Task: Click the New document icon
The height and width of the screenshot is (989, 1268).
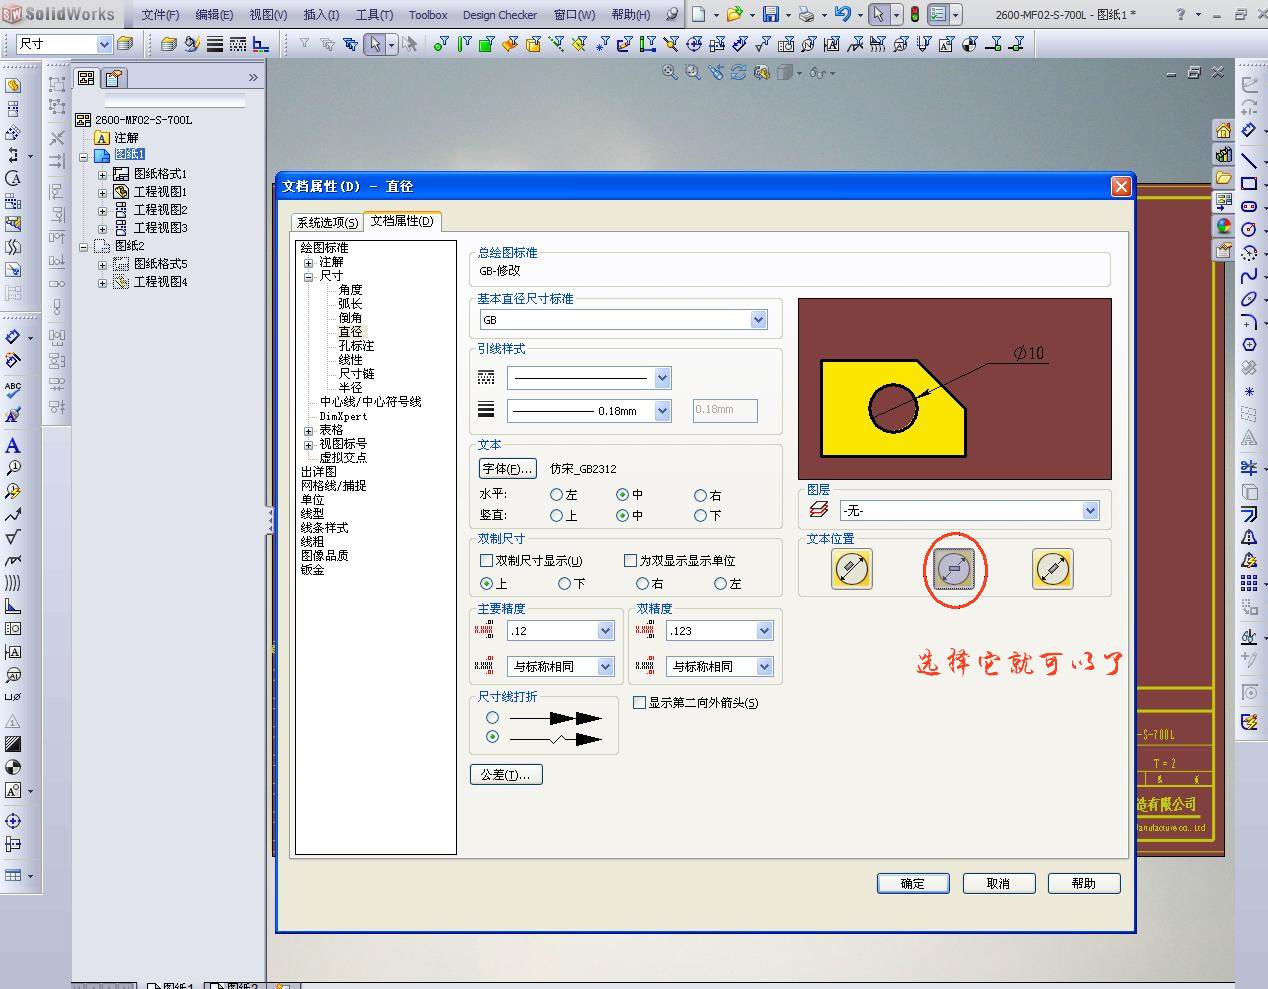Action: click(698, 14)
